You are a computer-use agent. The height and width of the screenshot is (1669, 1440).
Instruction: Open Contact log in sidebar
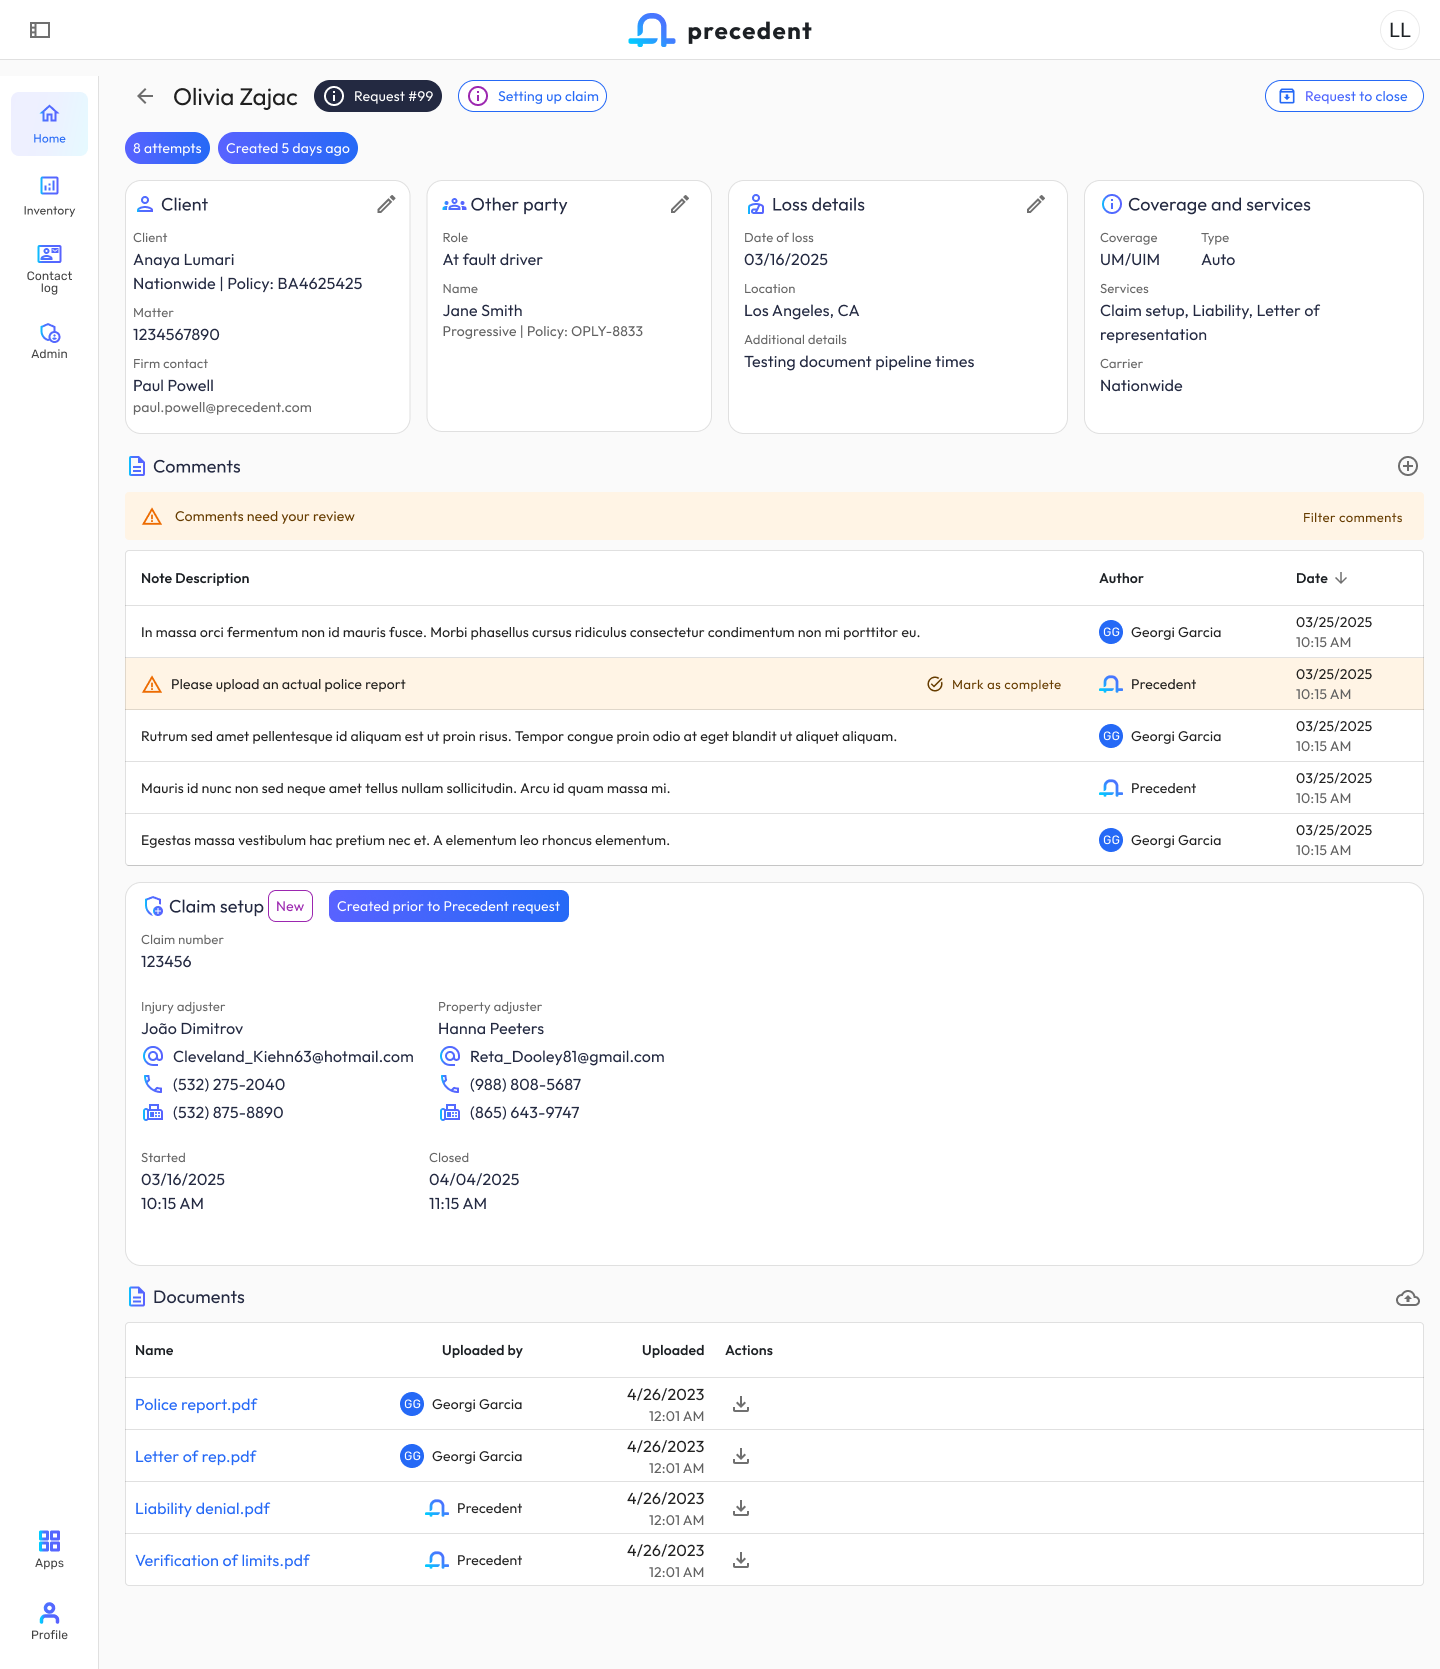point(49,267)
